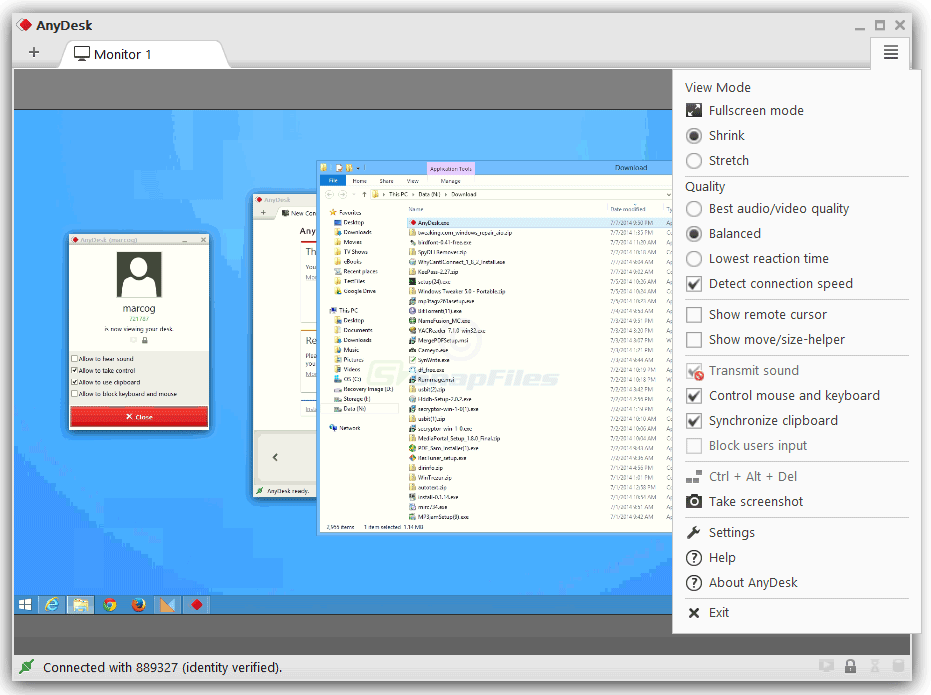The height and width of the screenshot is (695, 931).
Task: Click the remote Windows Start button
Action: coord(23,604)
